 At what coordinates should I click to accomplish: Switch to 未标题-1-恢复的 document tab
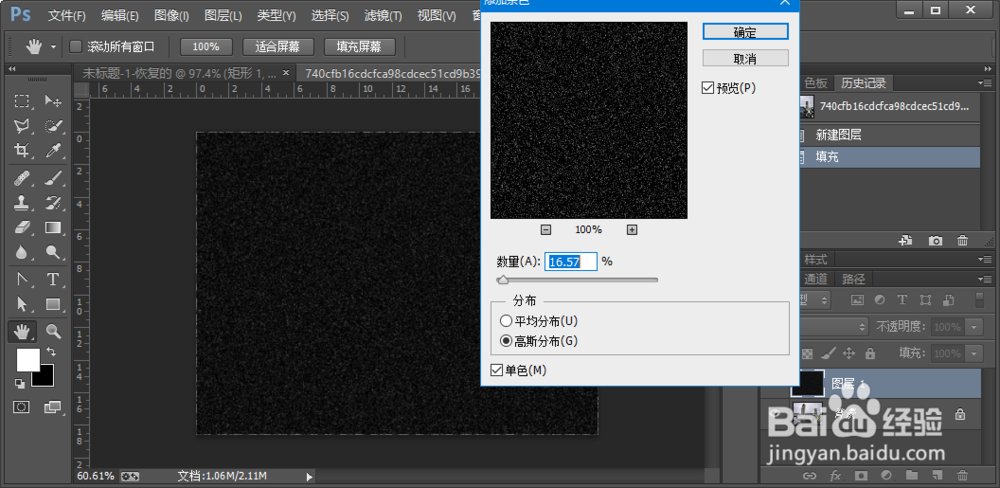click(x=184, y=72)
